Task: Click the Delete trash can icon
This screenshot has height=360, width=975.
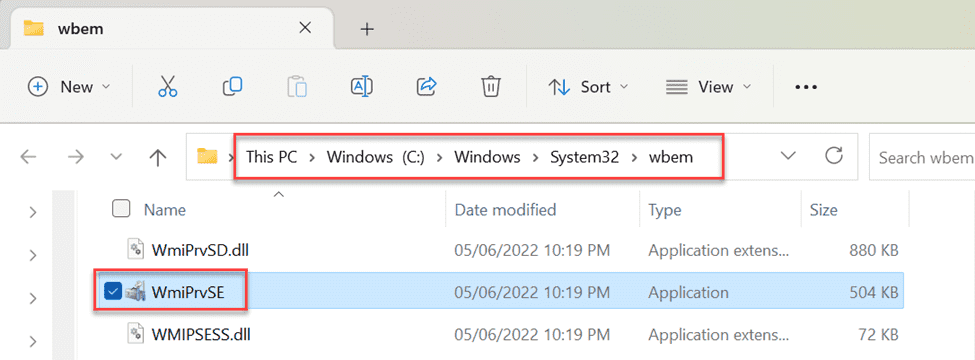Action: (491, 86)
